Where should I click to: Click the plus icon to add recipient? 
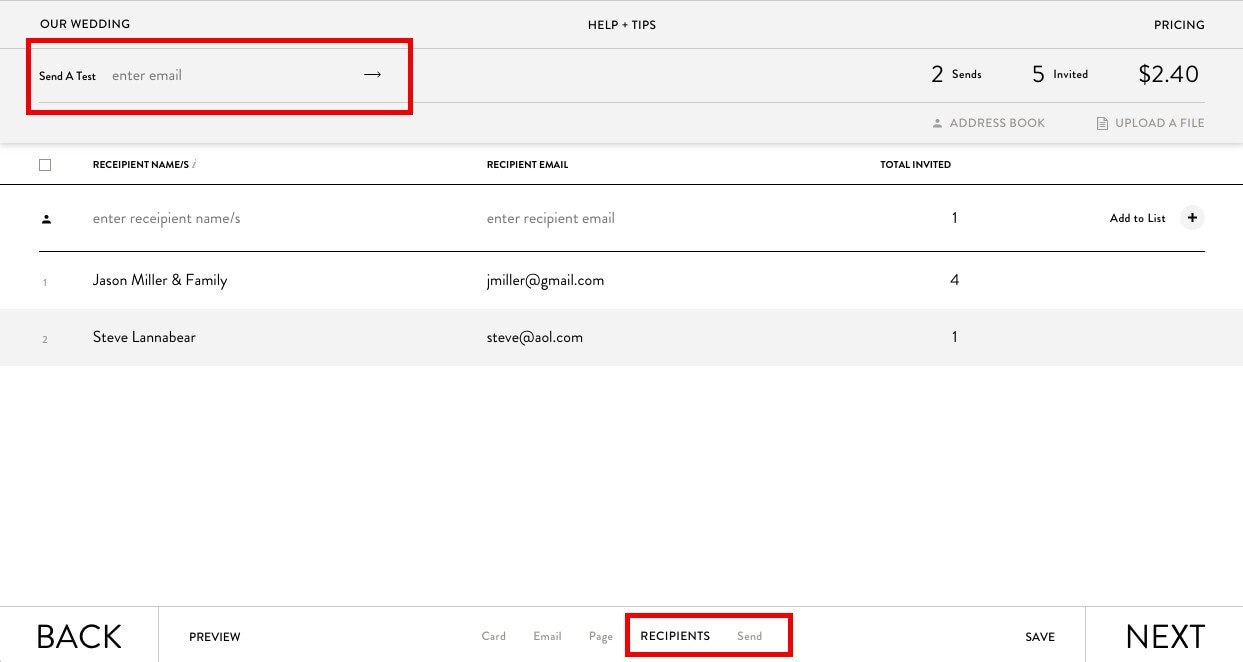coord(1192,218)
